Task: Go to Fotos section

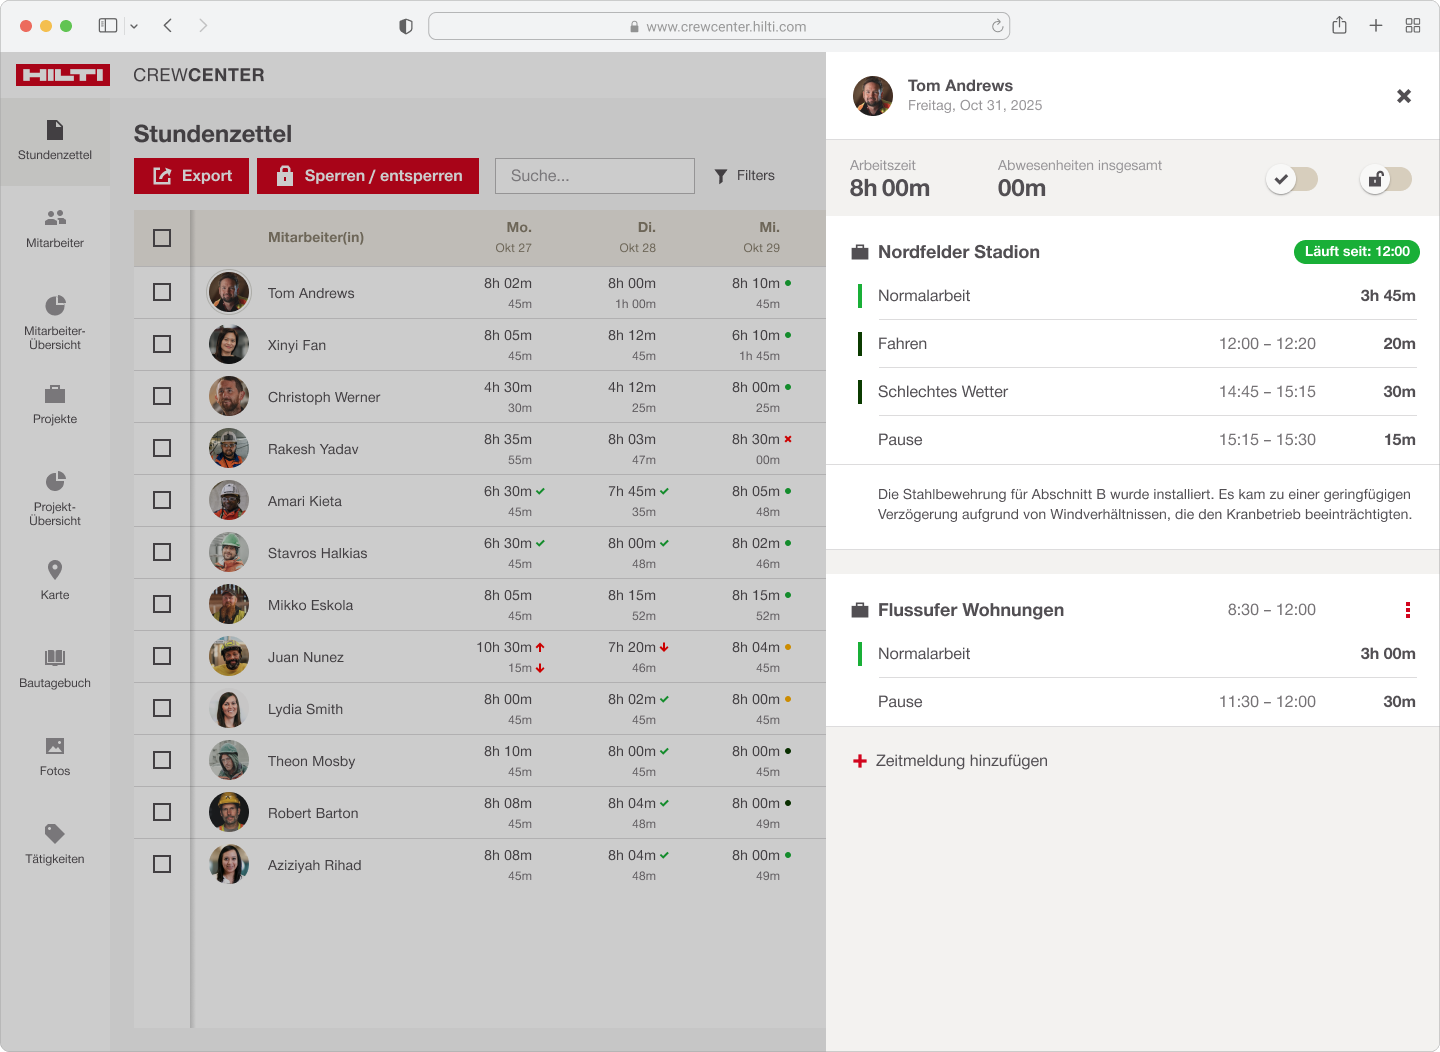Action: pyautogui.click(x=55, y=756)
